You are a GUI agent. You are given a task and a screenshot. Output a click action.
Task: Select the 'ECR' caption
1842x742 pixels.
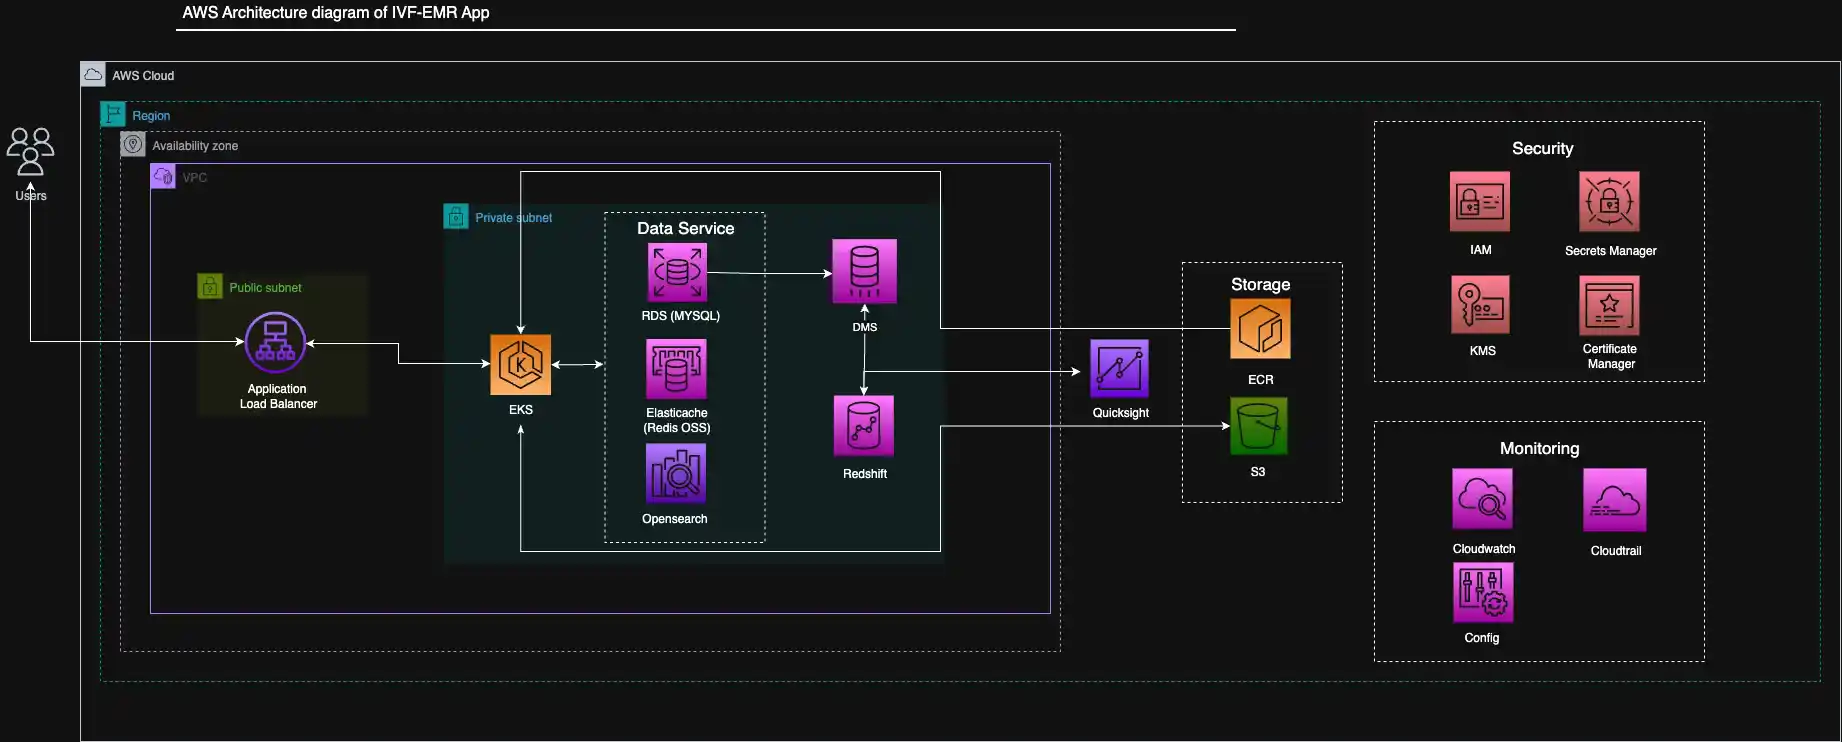1260,380
